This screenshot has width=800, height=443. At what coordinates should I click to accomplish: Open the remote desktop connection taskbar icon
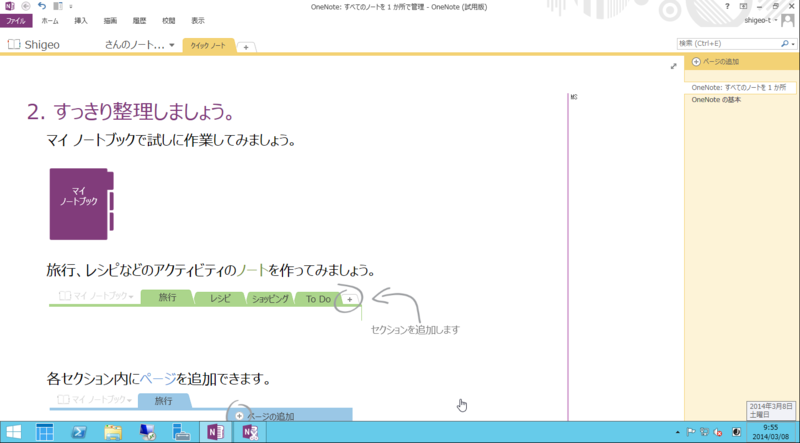(x=147, y=432)
